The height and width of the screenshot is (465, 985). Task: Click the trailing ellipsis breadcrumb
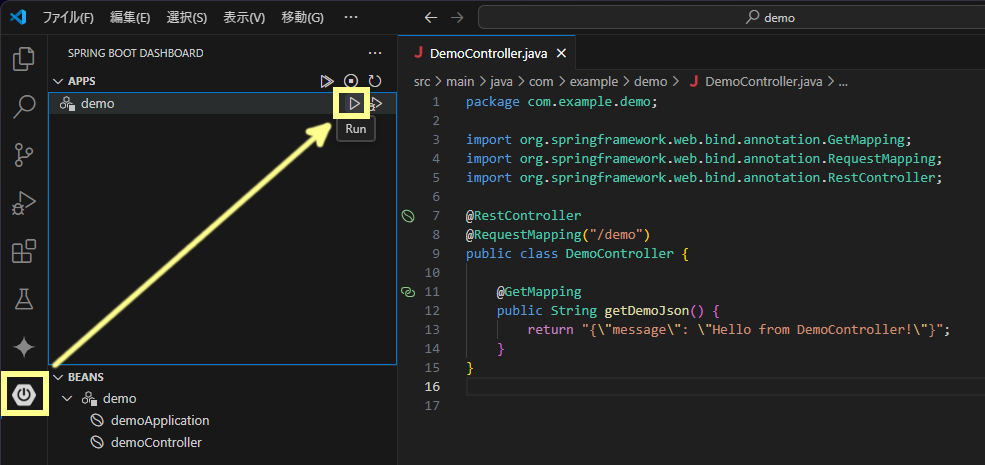pyautogui.click(x=843, y=82)
